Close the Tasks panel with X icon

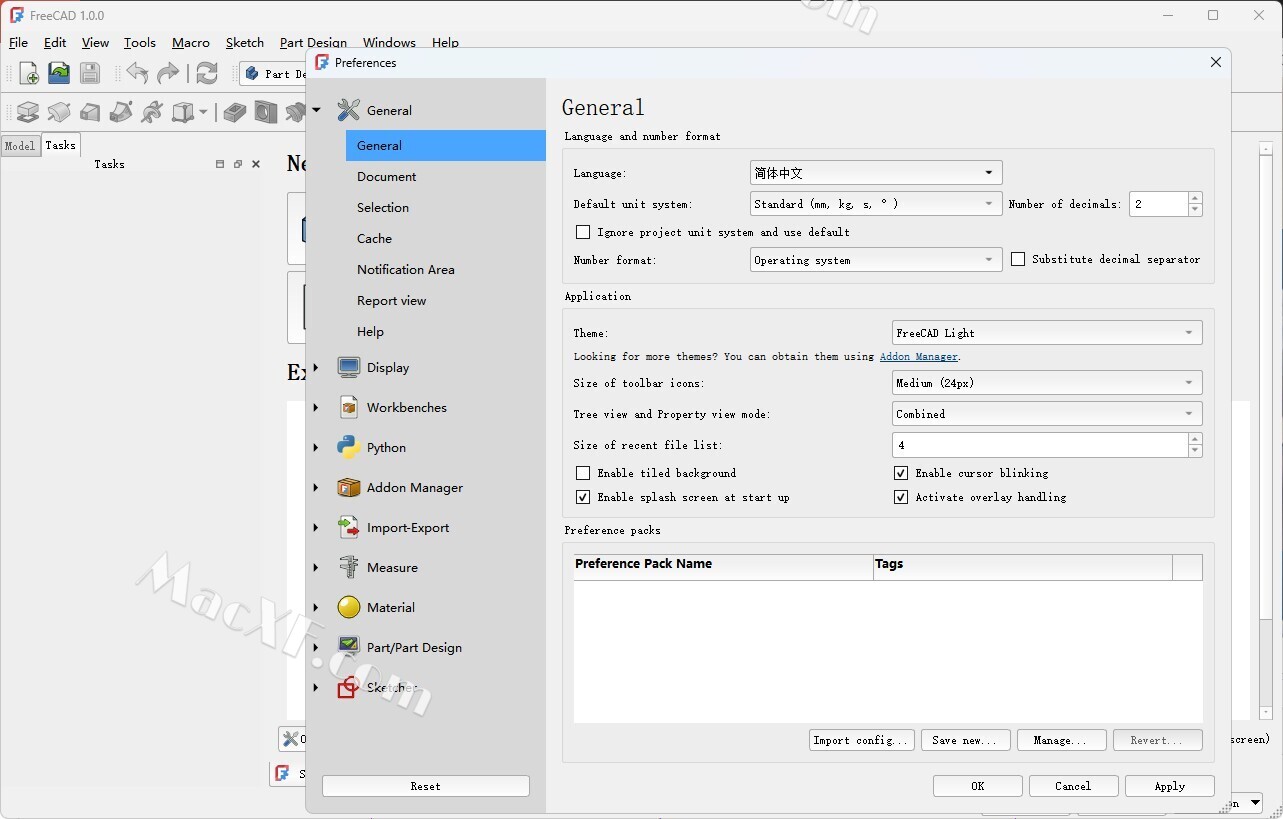(x=256, y=164)
